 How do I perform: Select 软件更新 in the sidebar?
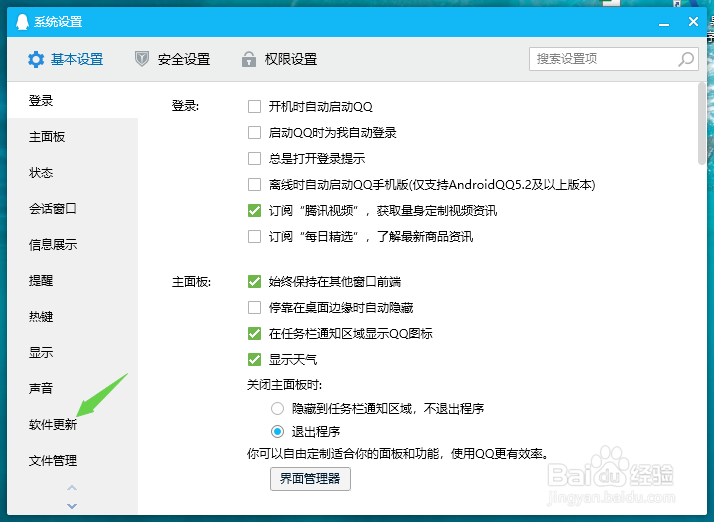click(72, 425)
